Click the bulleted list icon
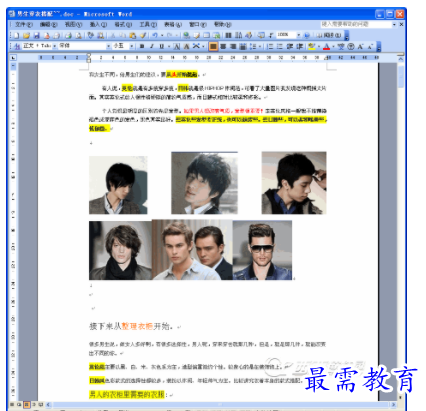426x411 pixels. point(280,46)
